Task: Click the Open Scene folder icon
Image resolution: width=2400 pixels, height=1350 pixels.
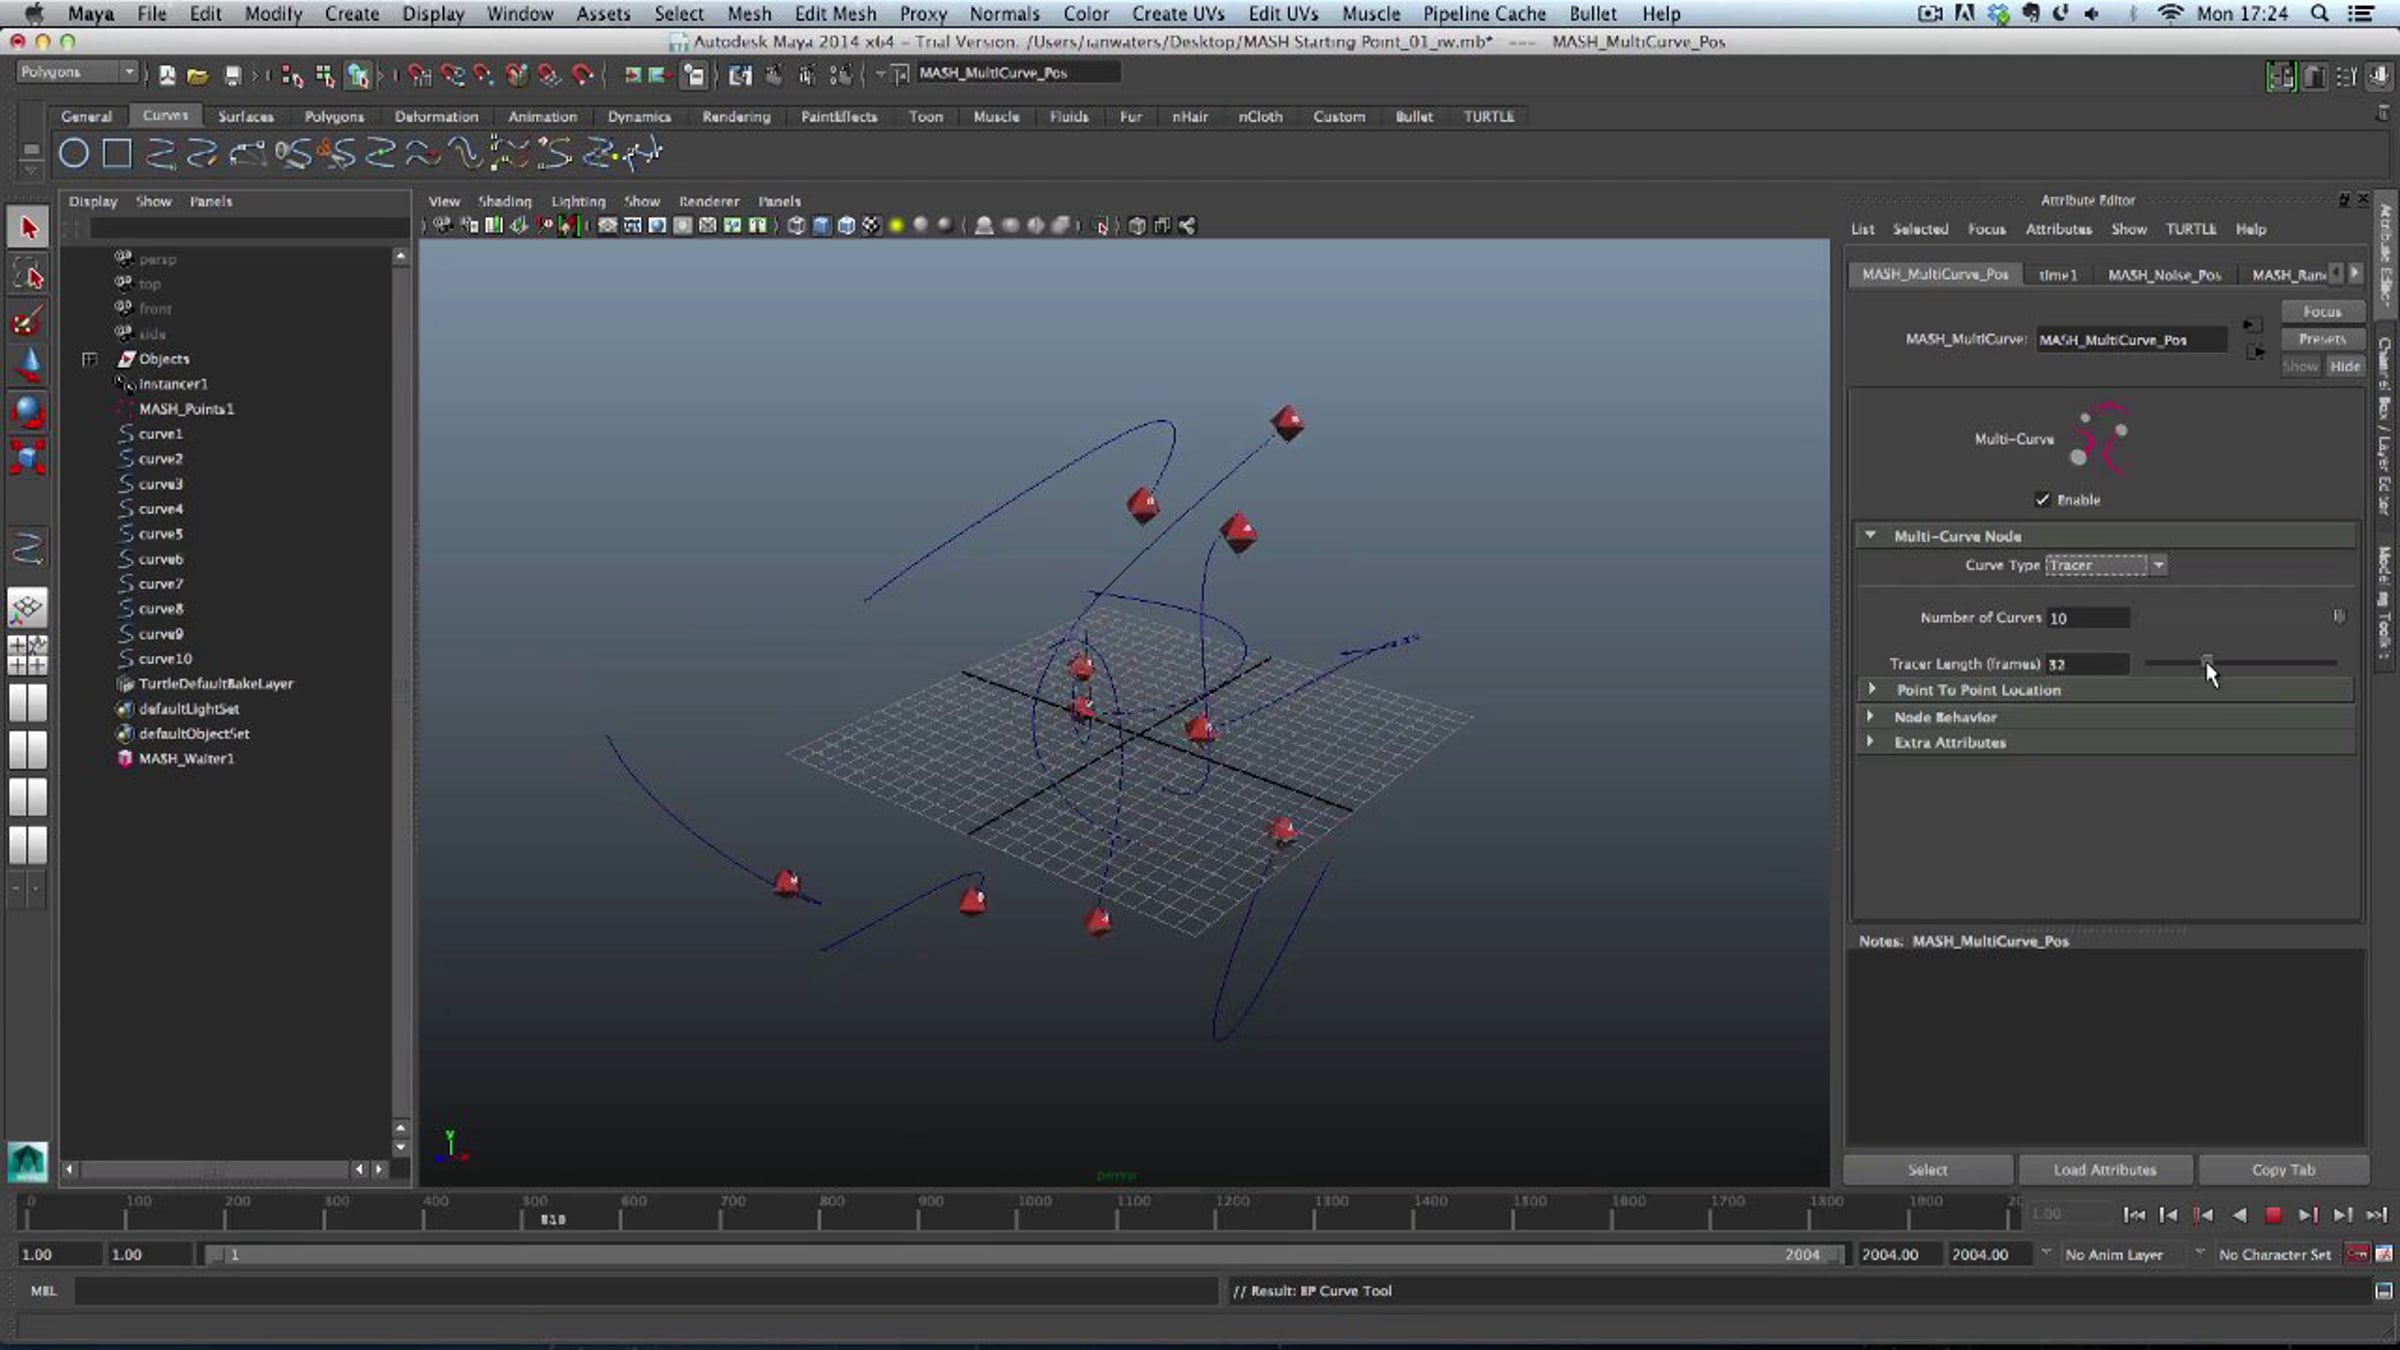Action: click(197, 75)
